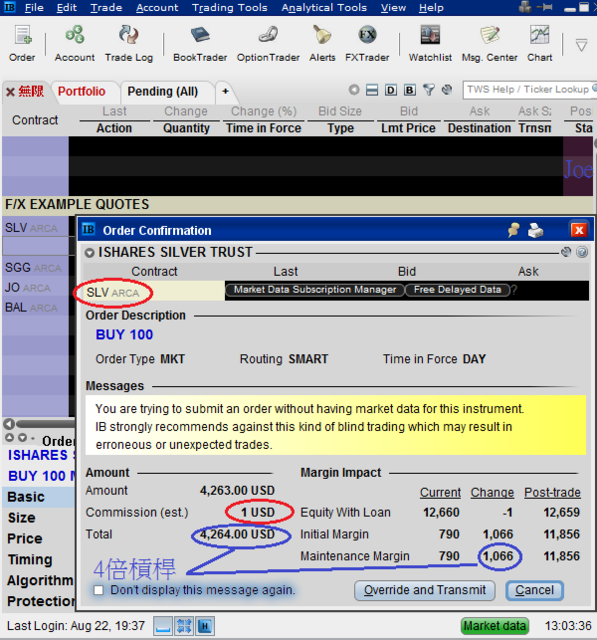Click the Post-trade column link
This screenshot has width=597, height=640.
pos(552,493)
